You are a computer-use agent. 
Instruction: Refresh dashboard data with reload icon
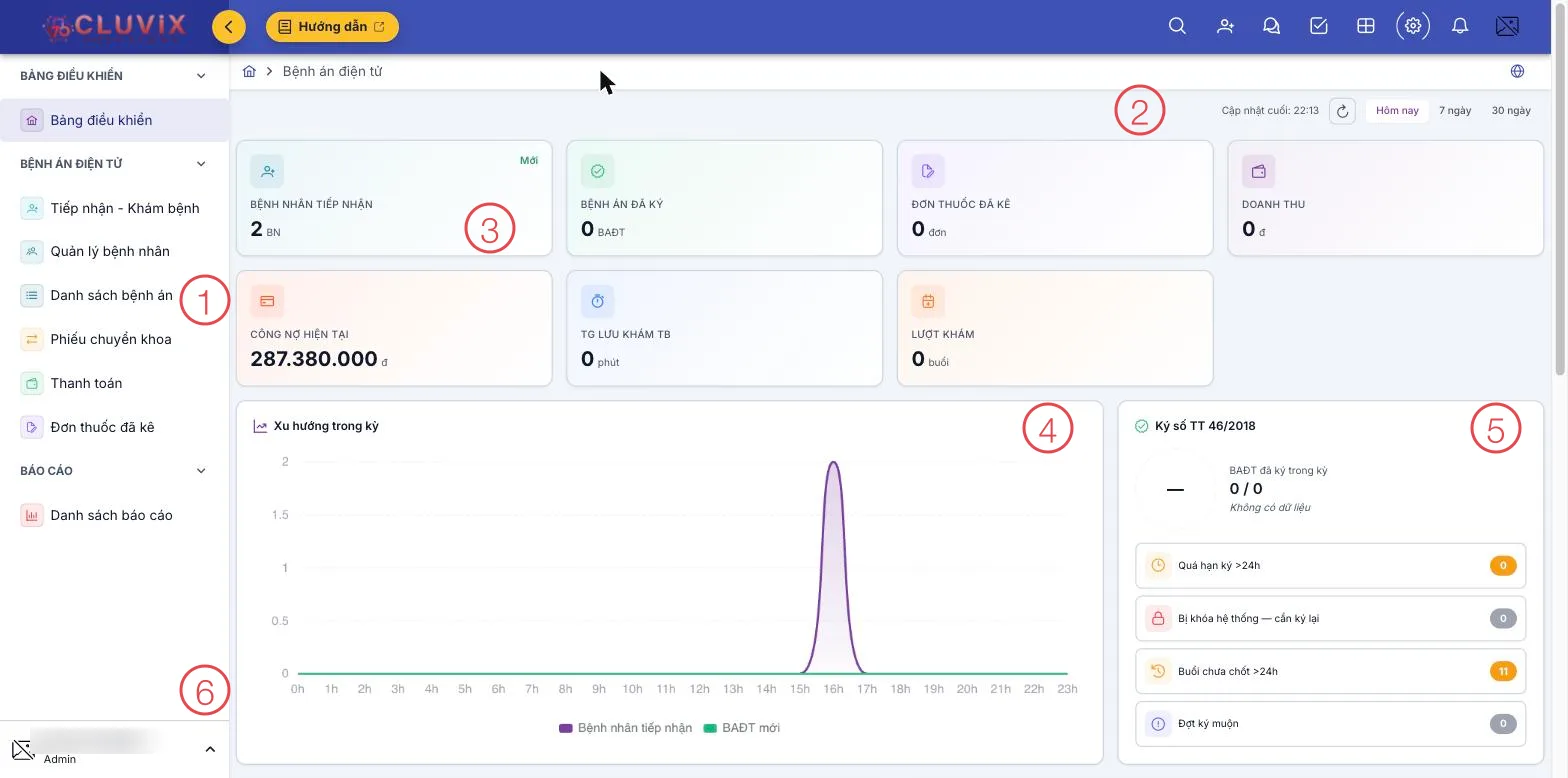click(x=1343, y=111)
